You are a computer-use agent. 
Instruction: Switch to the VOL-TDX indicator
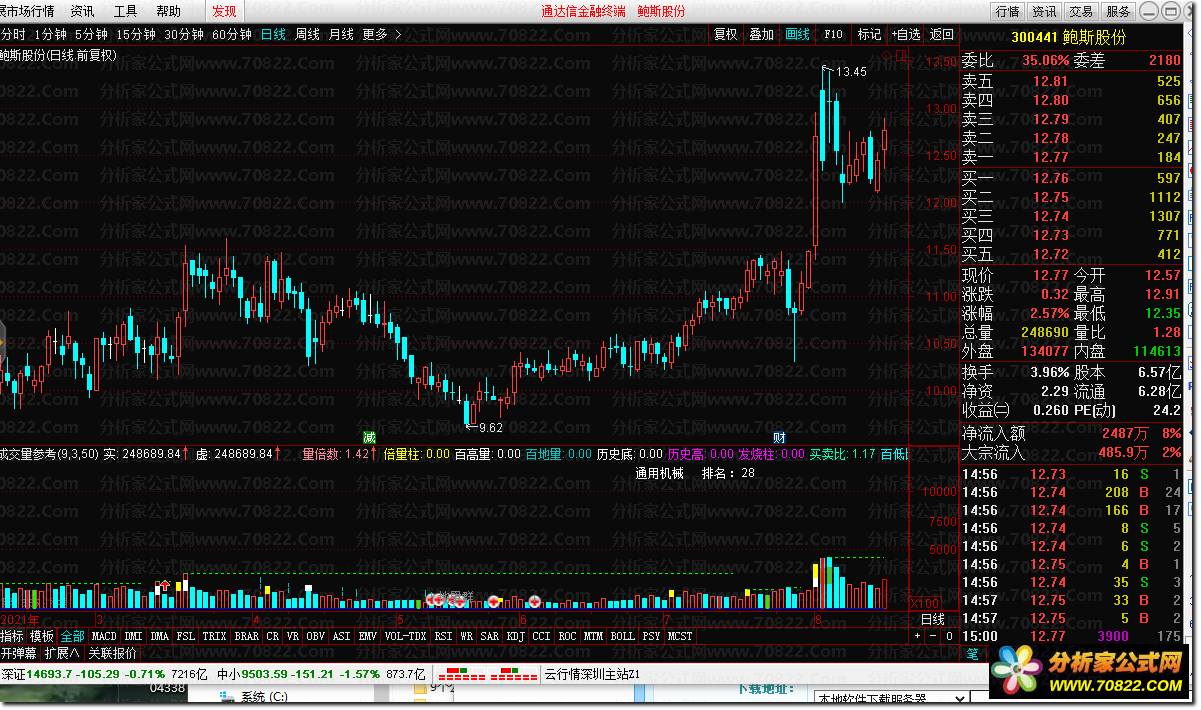click(x=406, y=636)
